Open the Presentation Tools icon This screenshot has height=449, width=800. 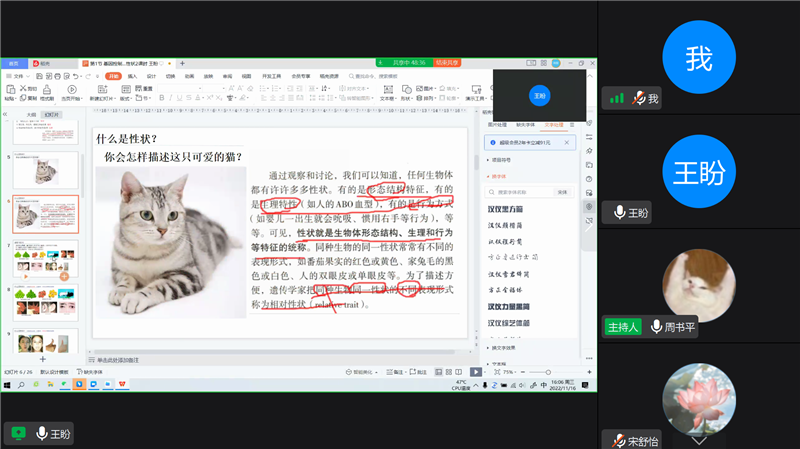coord(476,89)
